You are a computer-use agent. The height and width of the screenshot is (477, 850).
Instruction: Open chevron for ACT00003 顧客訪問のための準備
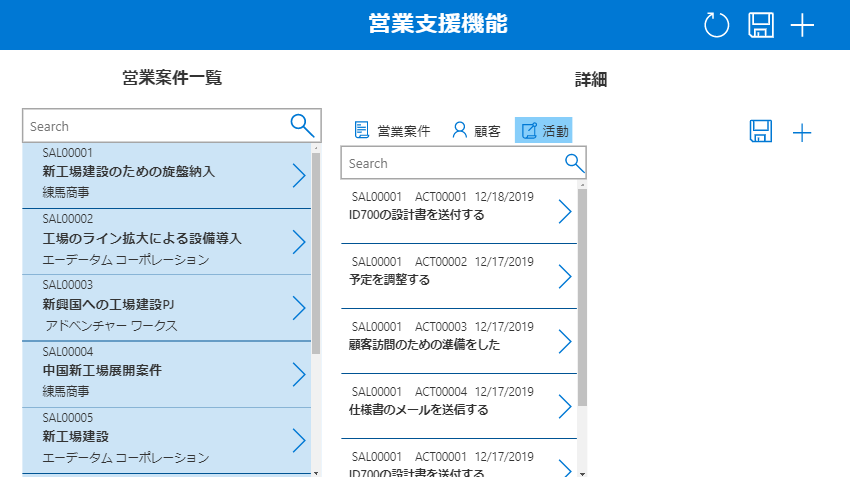[565, 341]
